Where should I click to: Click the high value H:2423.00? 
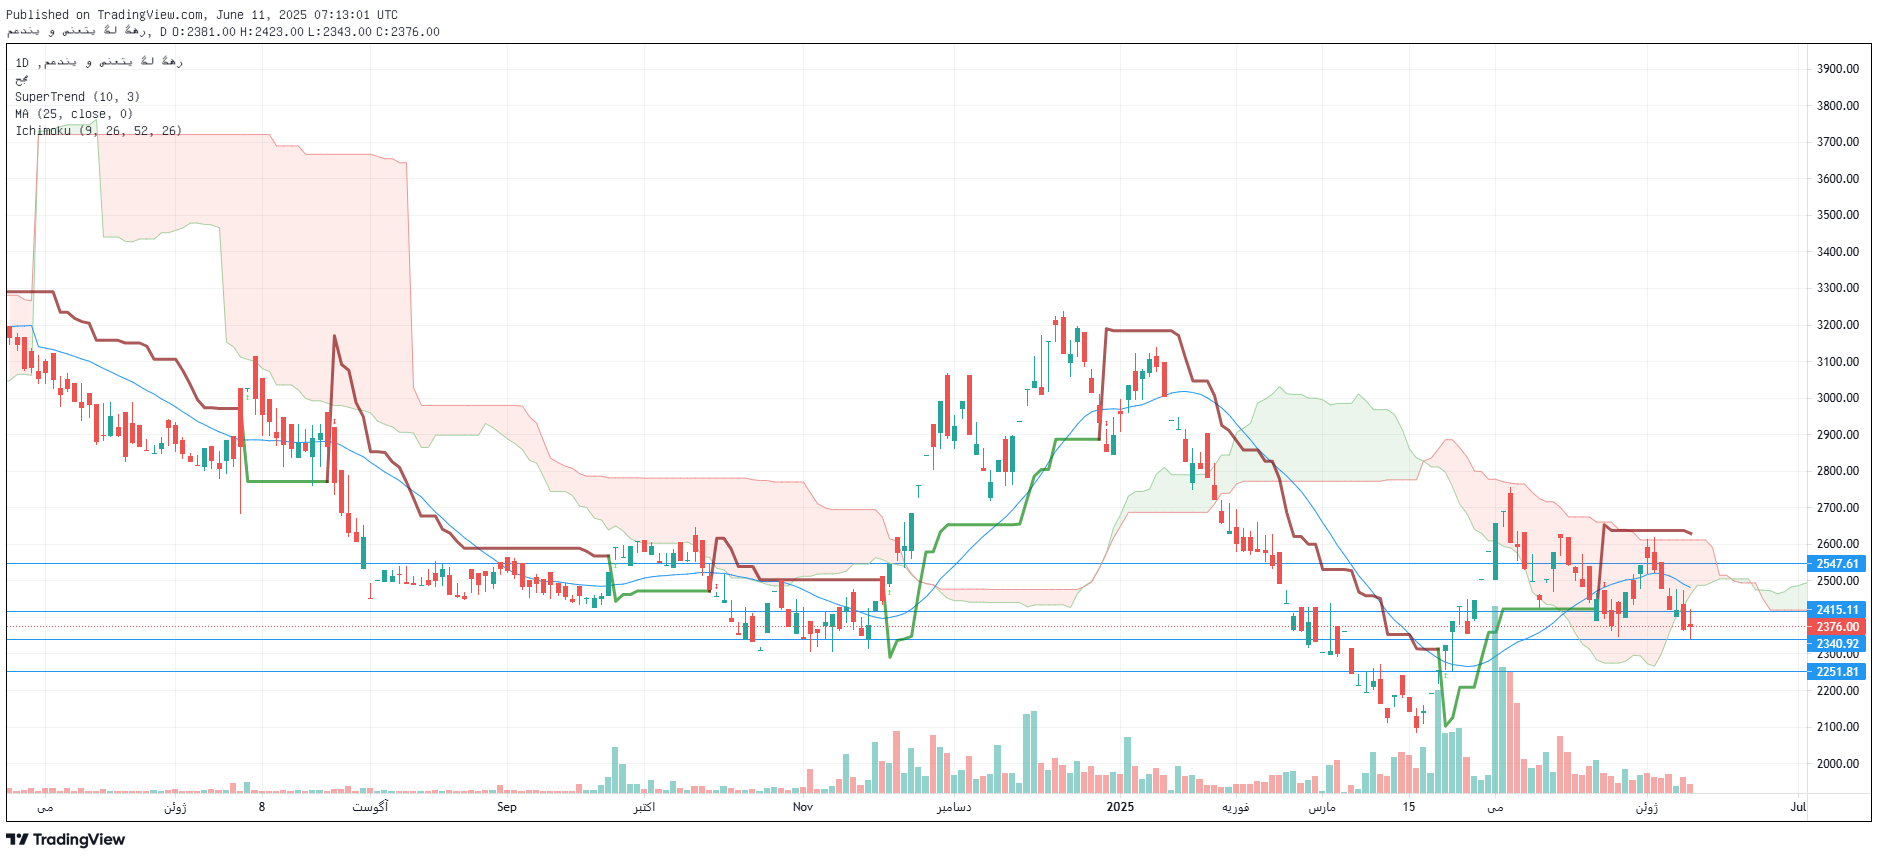[x=271, y=32]
